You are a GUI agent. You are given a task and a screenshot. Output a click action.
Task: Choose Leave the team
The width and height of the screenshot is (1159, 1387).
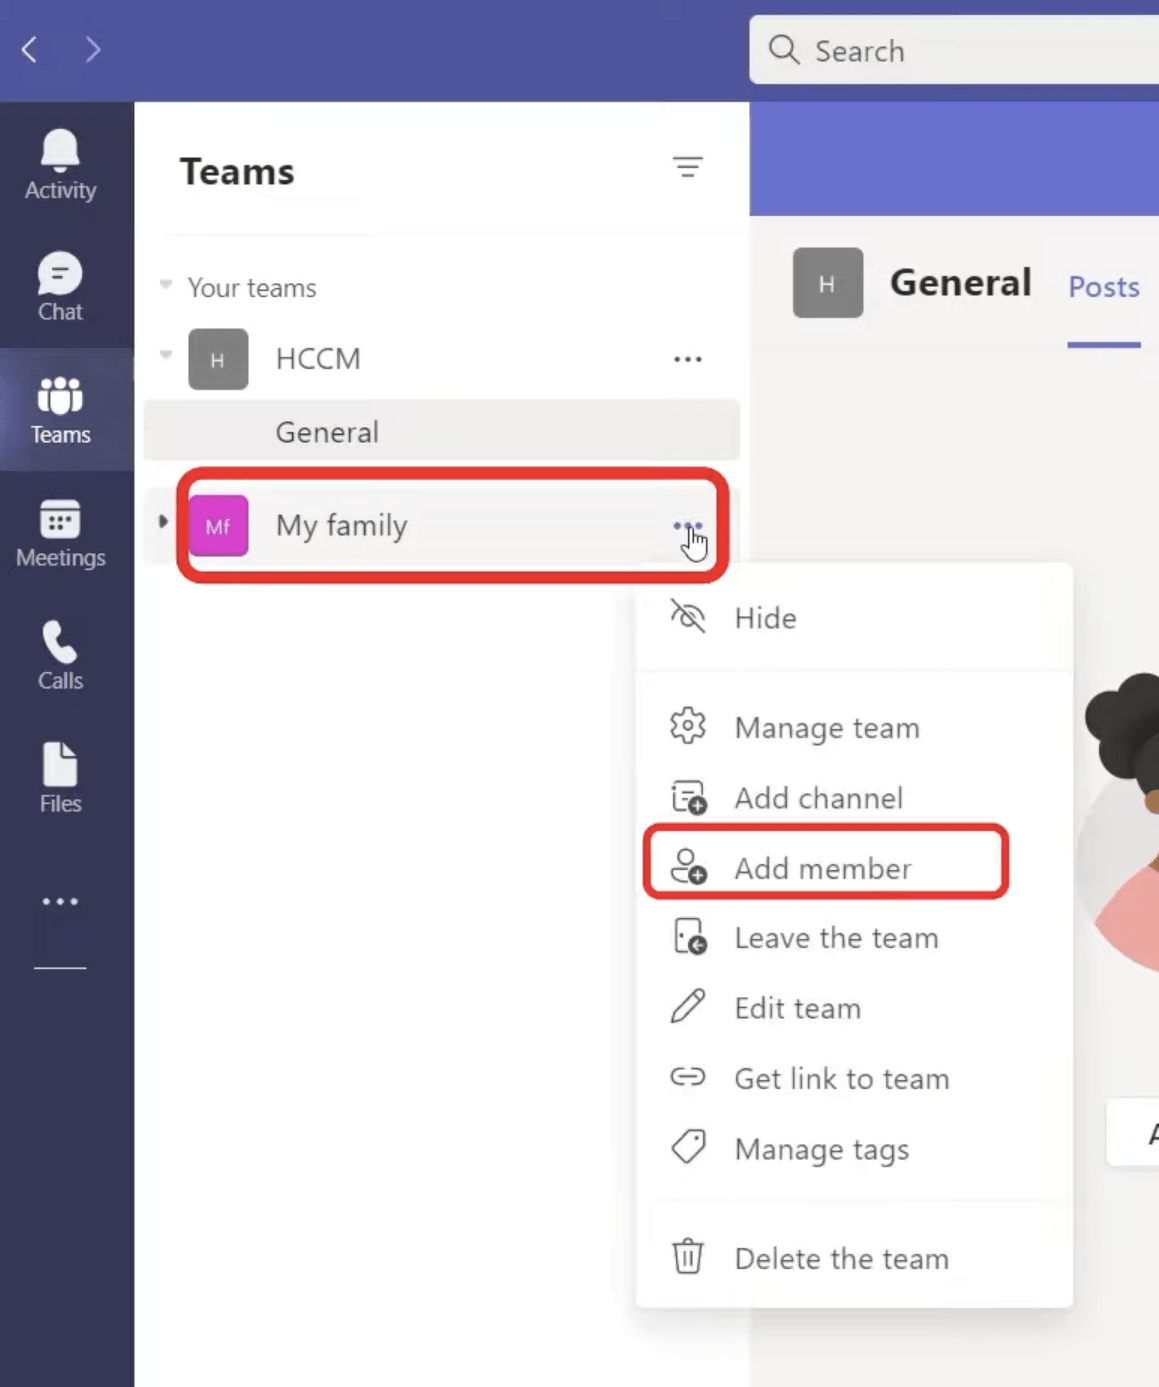855,937
